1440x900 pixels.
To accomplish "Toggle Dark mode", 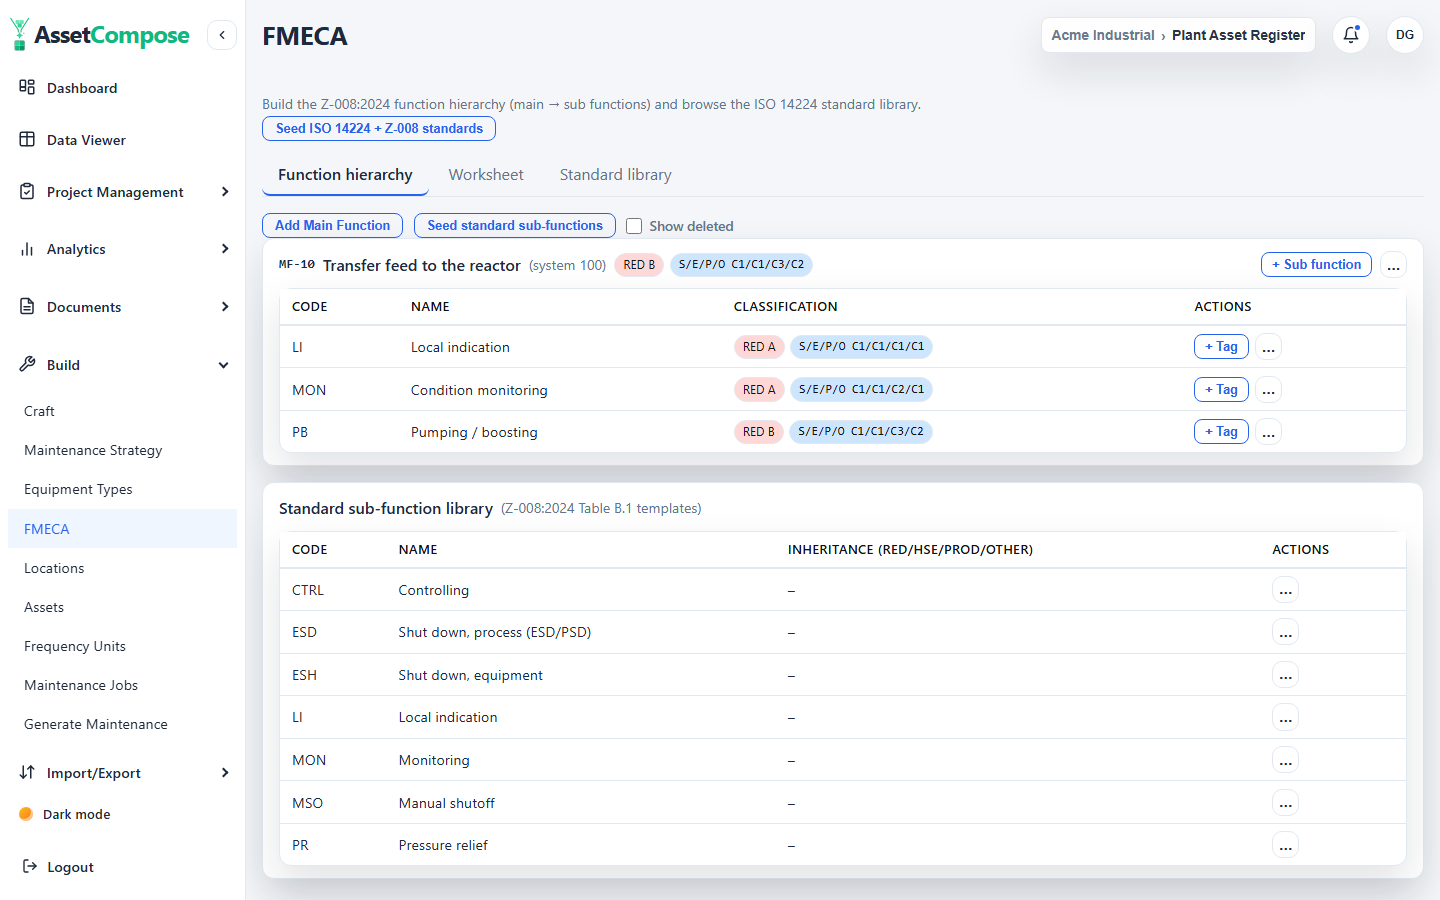I will pos(64,814).
